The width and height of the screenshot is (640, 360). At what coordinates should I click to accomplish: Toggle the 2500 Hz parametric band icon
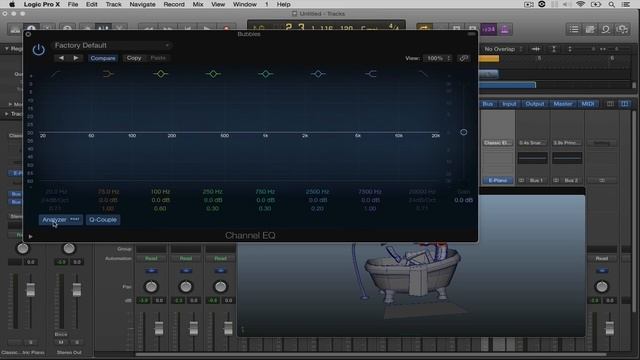(x=318, y=74)
